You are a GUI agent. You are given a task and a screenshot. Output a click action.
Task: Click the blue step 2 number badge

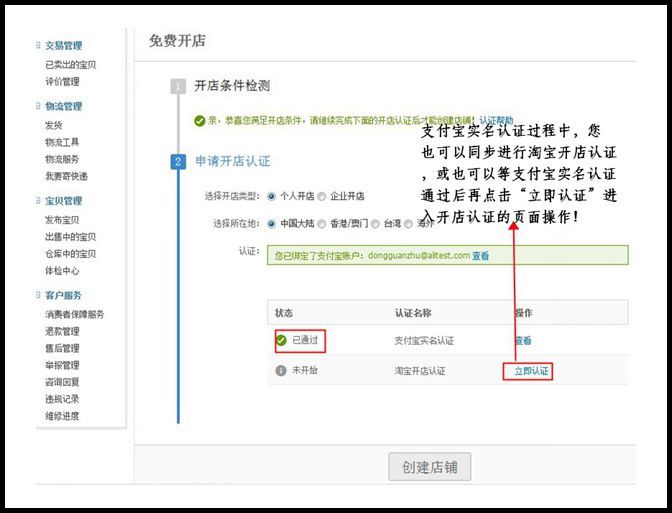pos(178,162)
